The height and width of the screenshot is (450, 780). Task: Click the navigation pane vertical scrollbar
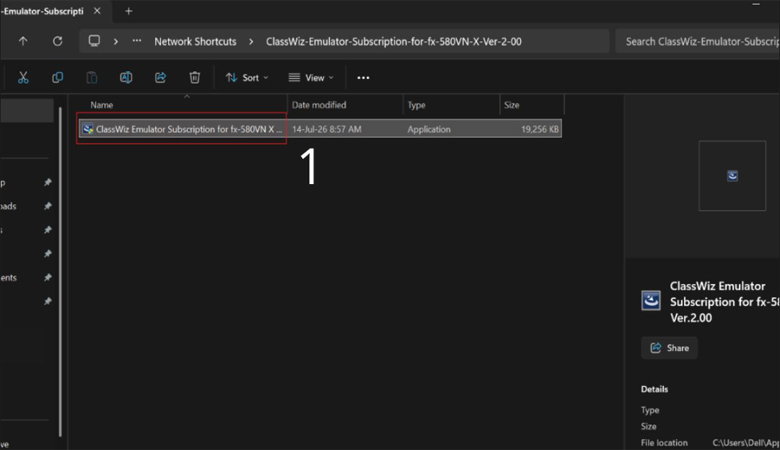click(x=60, y=271)
